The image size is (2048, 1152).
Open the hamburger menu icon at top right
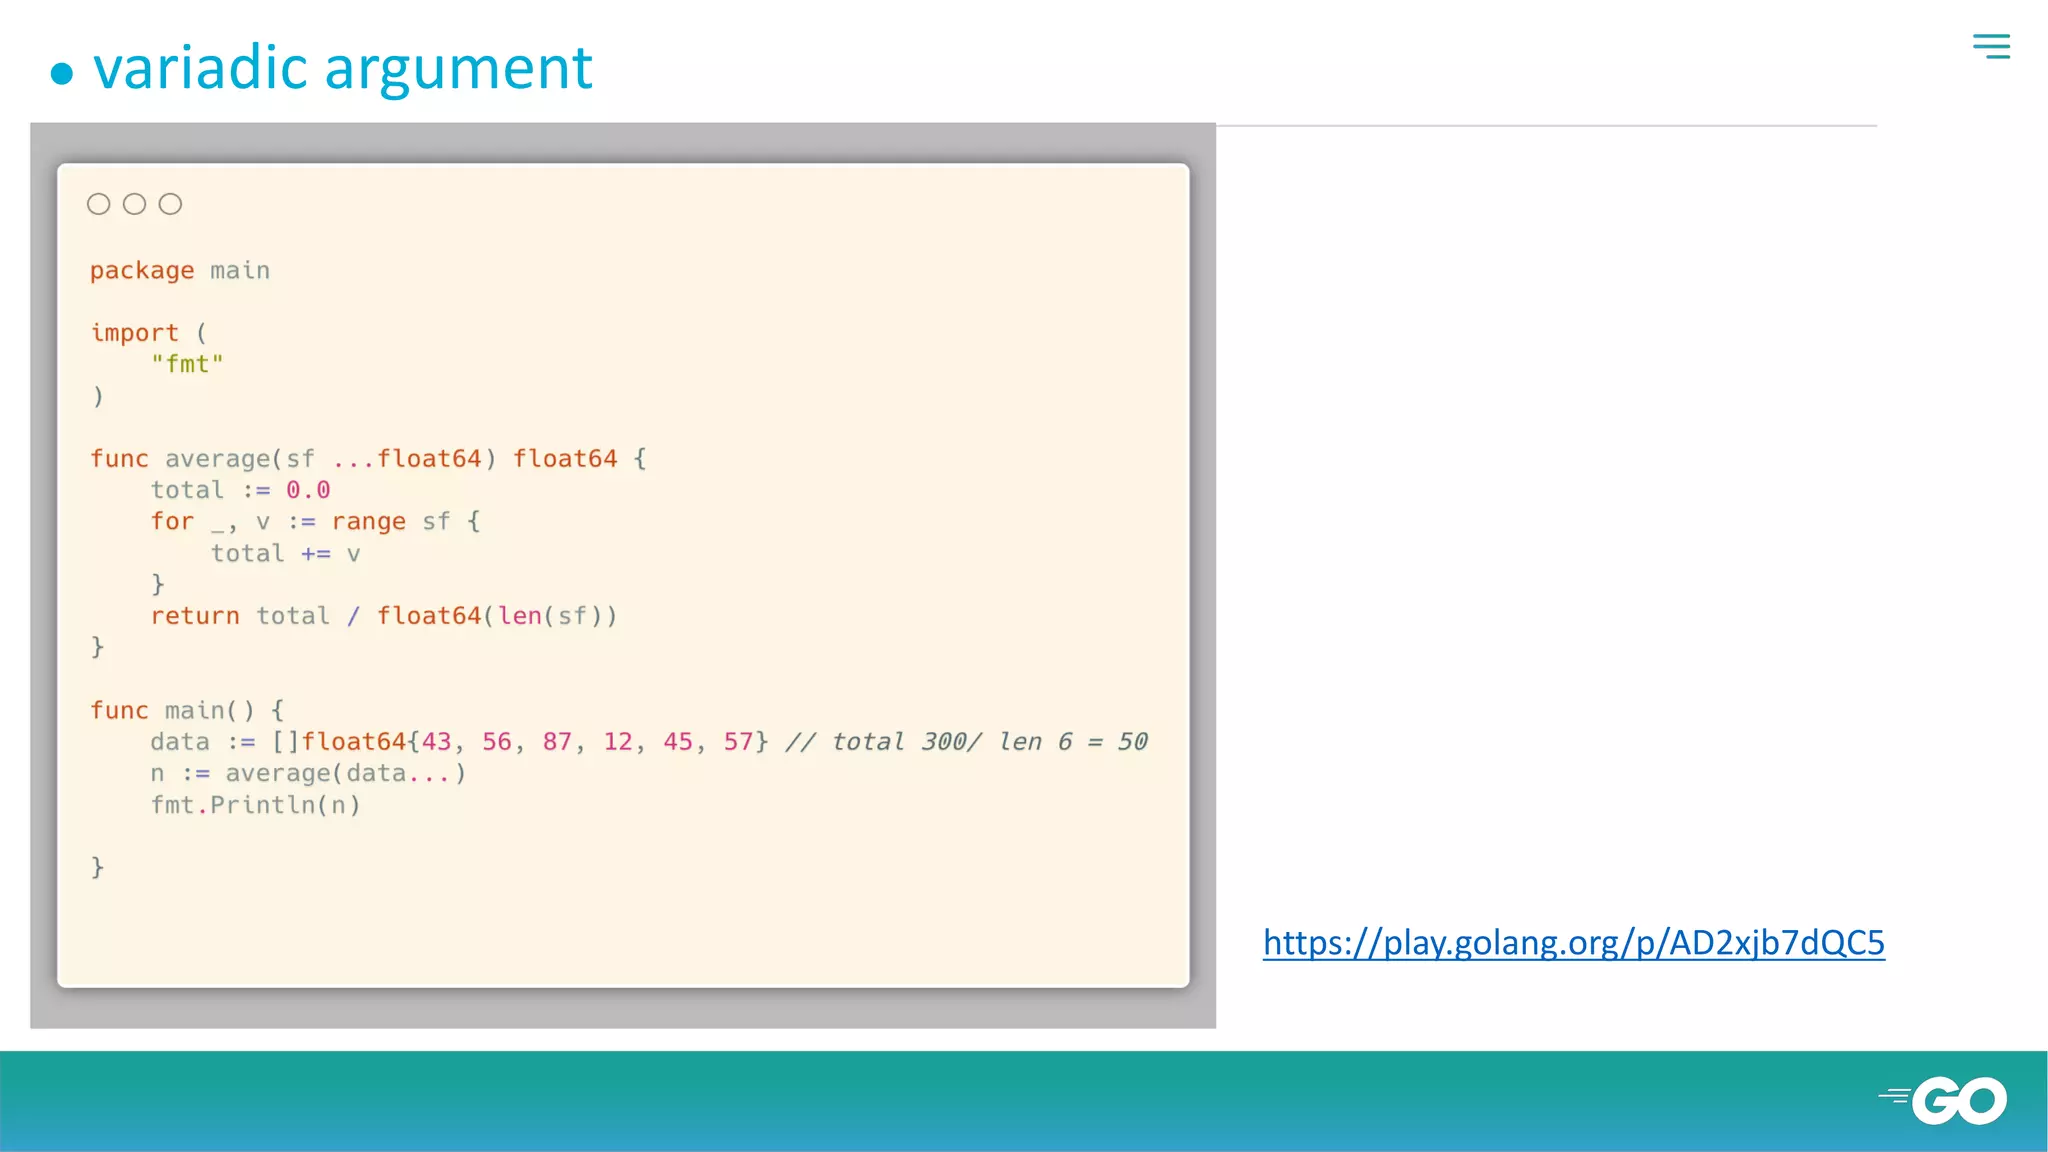[x=1991, y=46]
